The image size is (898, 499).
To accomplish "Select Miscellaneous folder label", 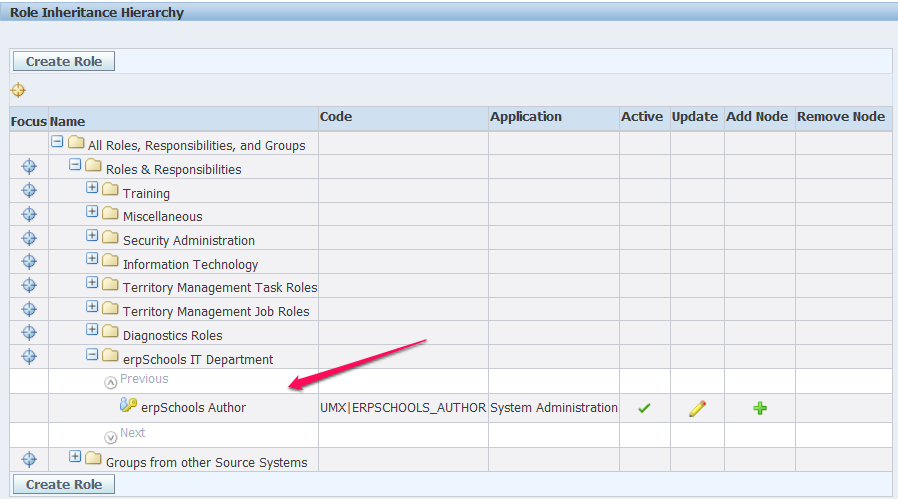I will (163, 217).
